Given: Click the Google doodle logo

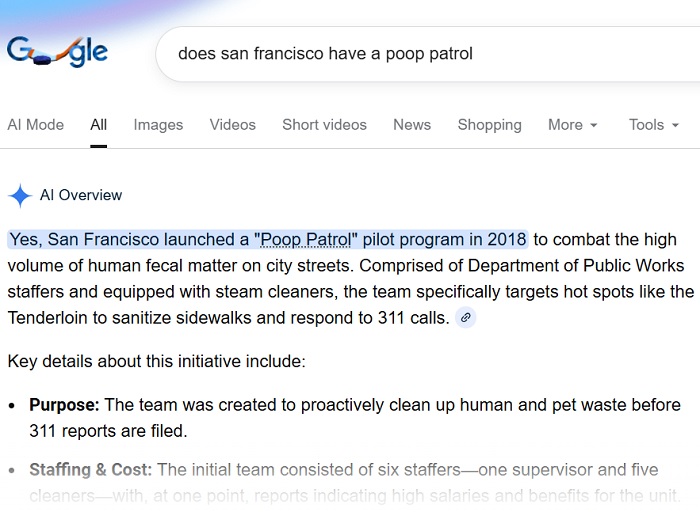Looking at the screenshot, I should [57, 52].
